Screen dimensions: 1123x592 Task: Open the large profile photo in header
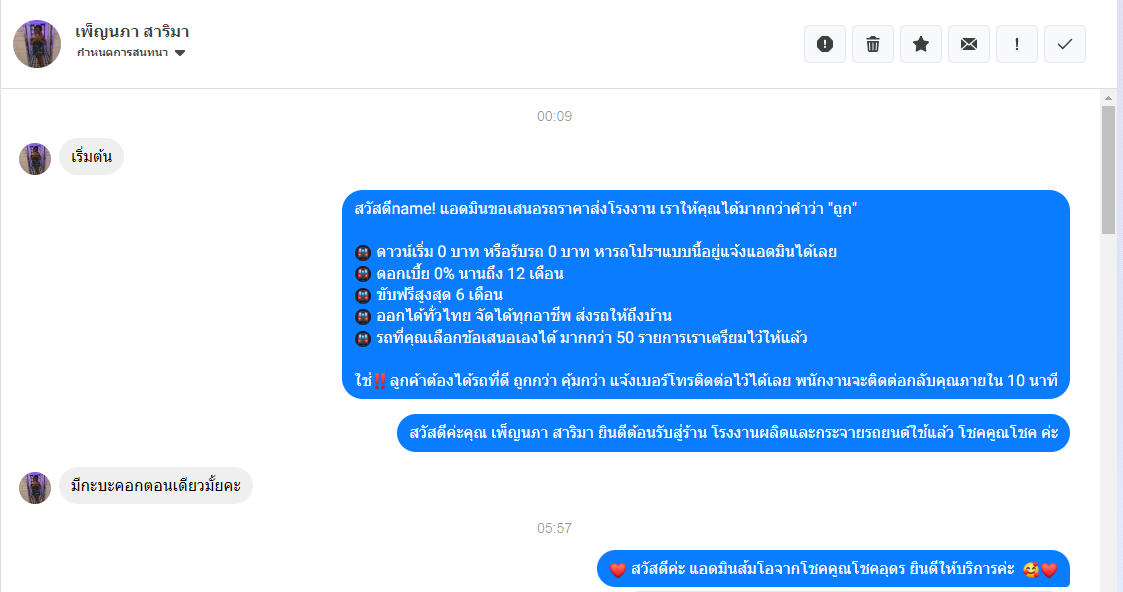[x=37, y=44]
